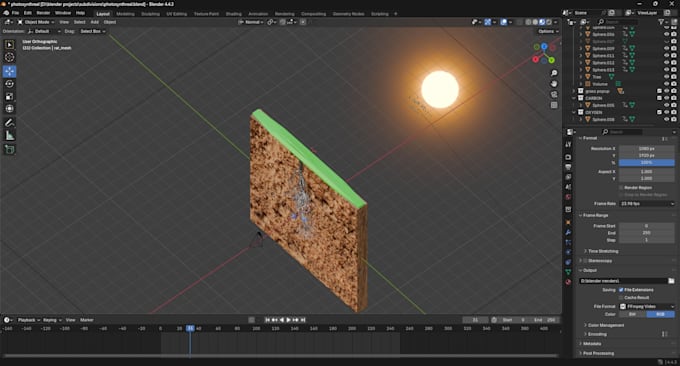Select RGB color mode button
The height and width of the screenshot is (366, 680).
point(660,314)
